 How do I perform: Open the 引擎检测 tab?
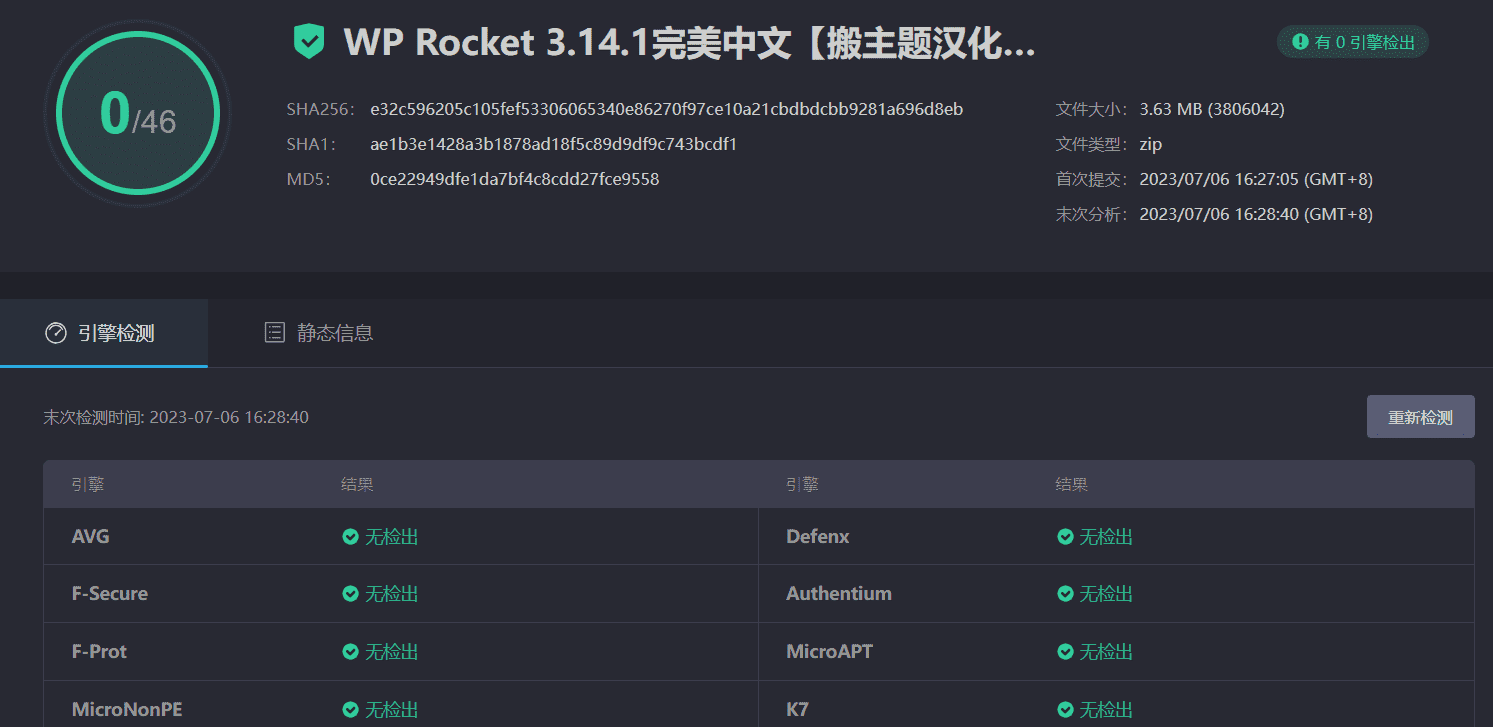coord(104,333)
